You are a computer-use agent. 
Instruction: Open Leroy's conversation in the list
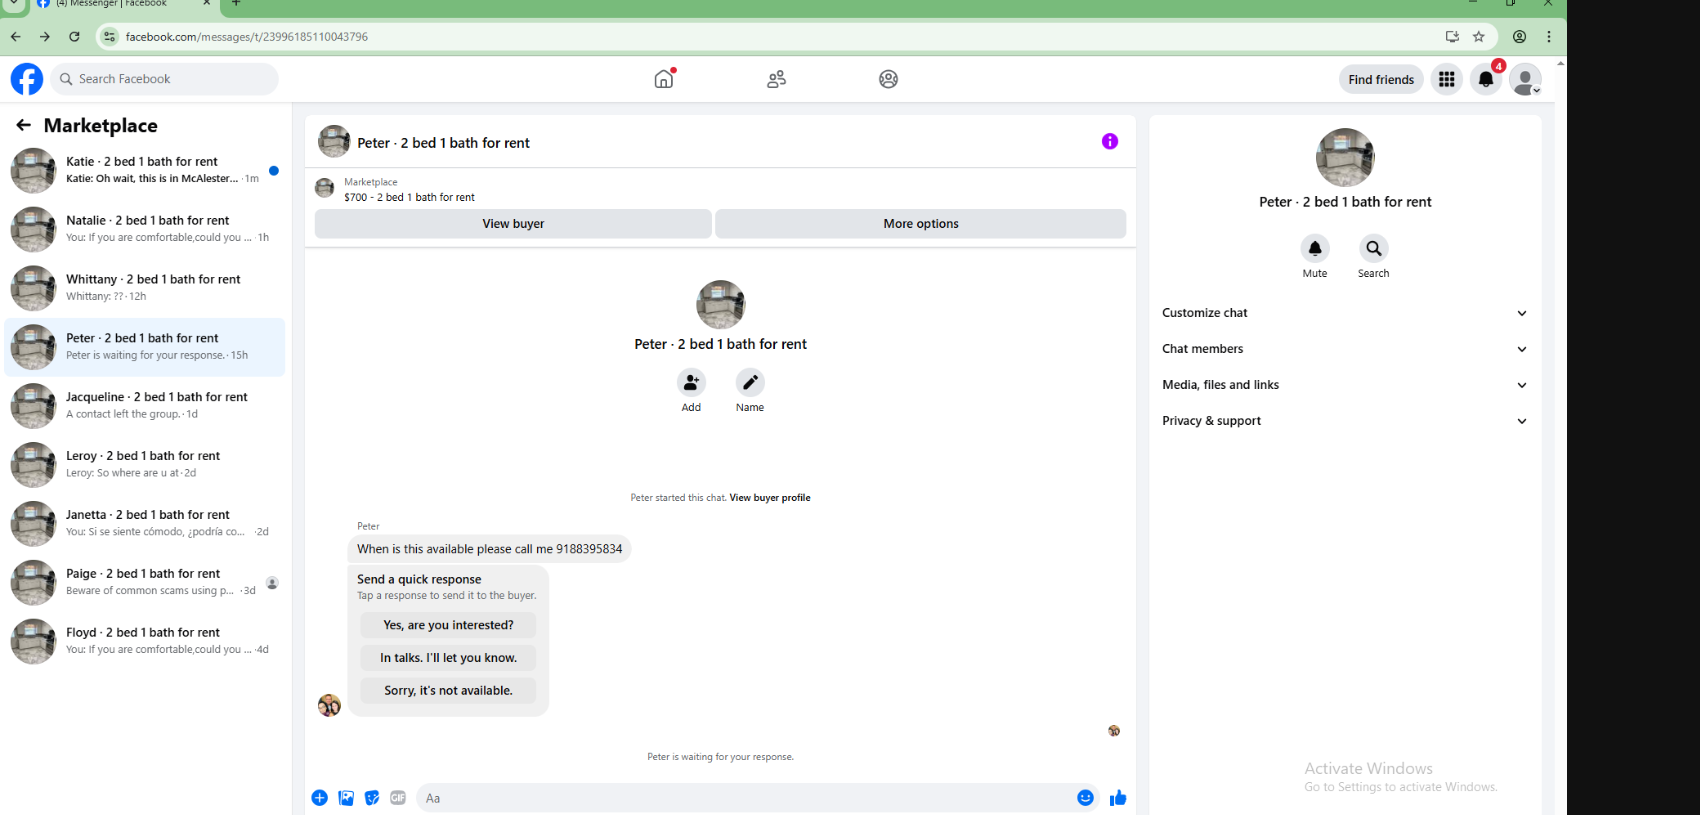tap(145, 465)
